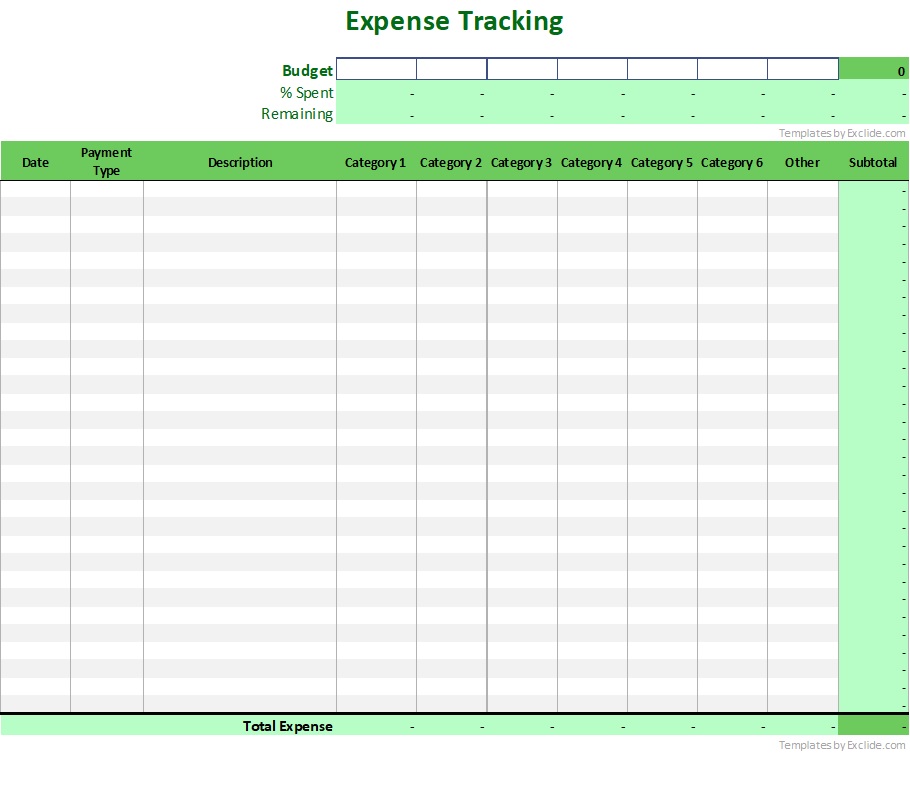Click the first Payment Type cell under the header
Screen dimensions: 910x792
[x=107, y=189]
